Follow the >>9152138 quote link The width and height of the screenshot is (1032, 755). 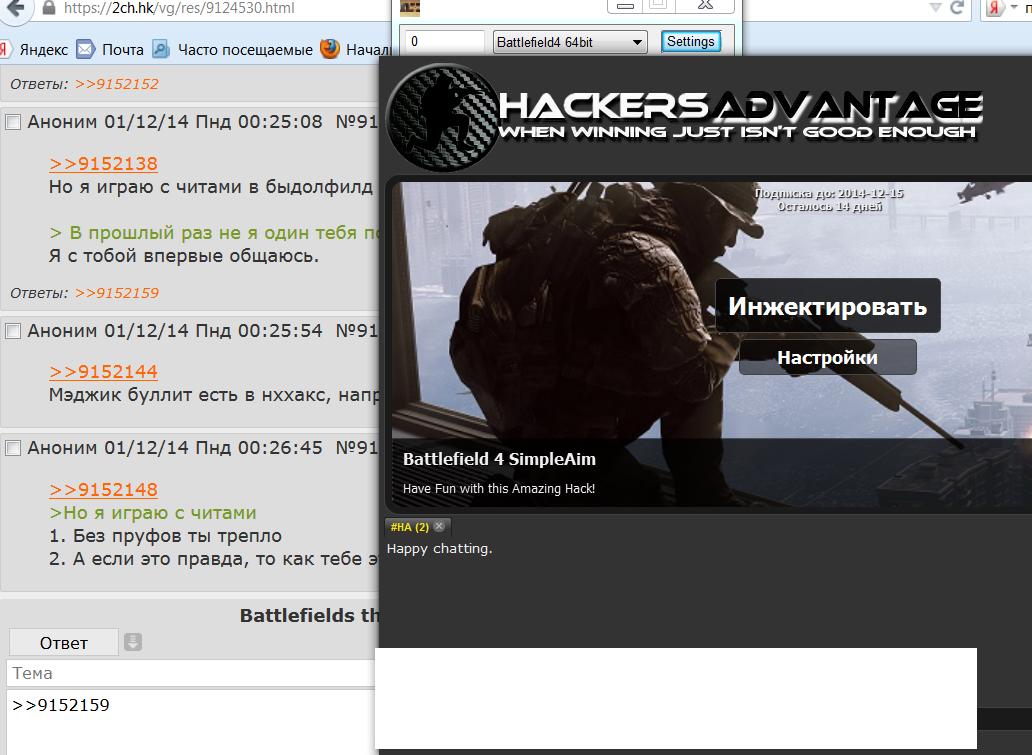103,163
